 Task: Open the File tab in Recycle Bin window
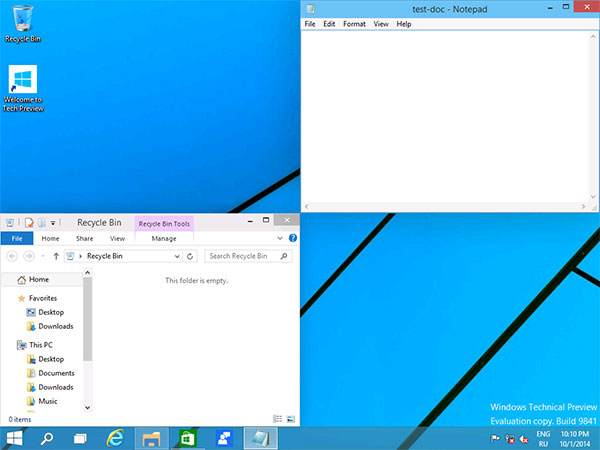pos(17,238)
